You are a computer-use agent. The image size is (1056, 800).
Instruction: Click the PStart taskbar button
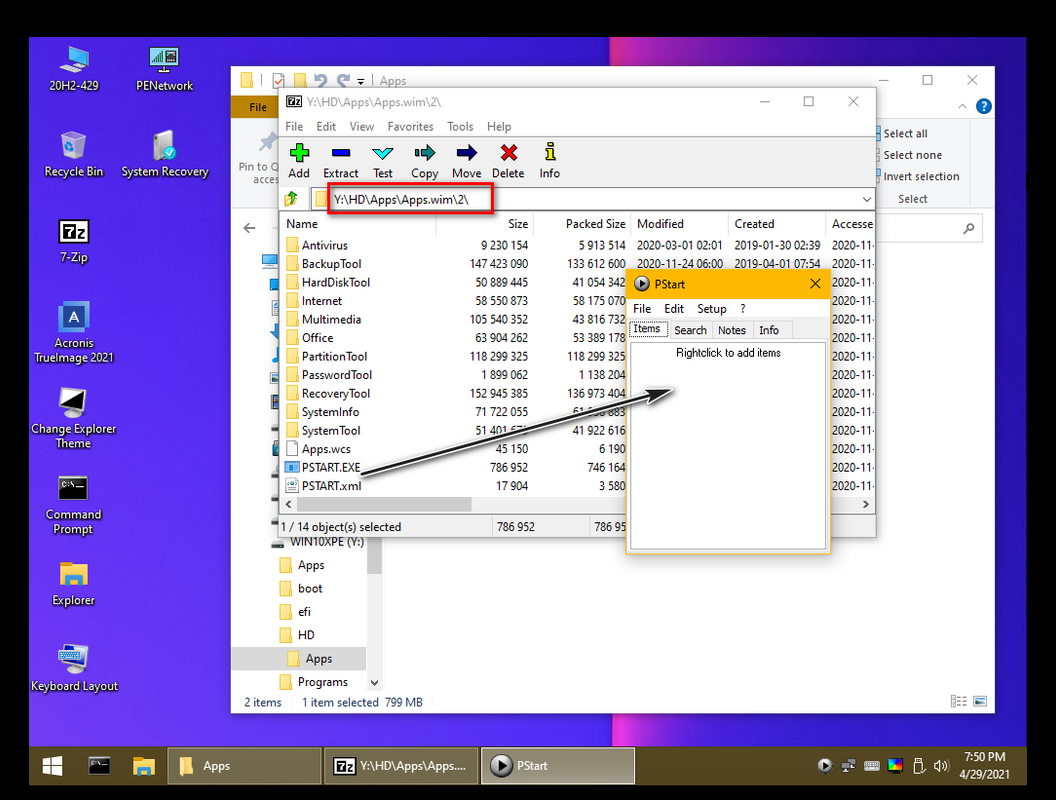coord(558,766)
